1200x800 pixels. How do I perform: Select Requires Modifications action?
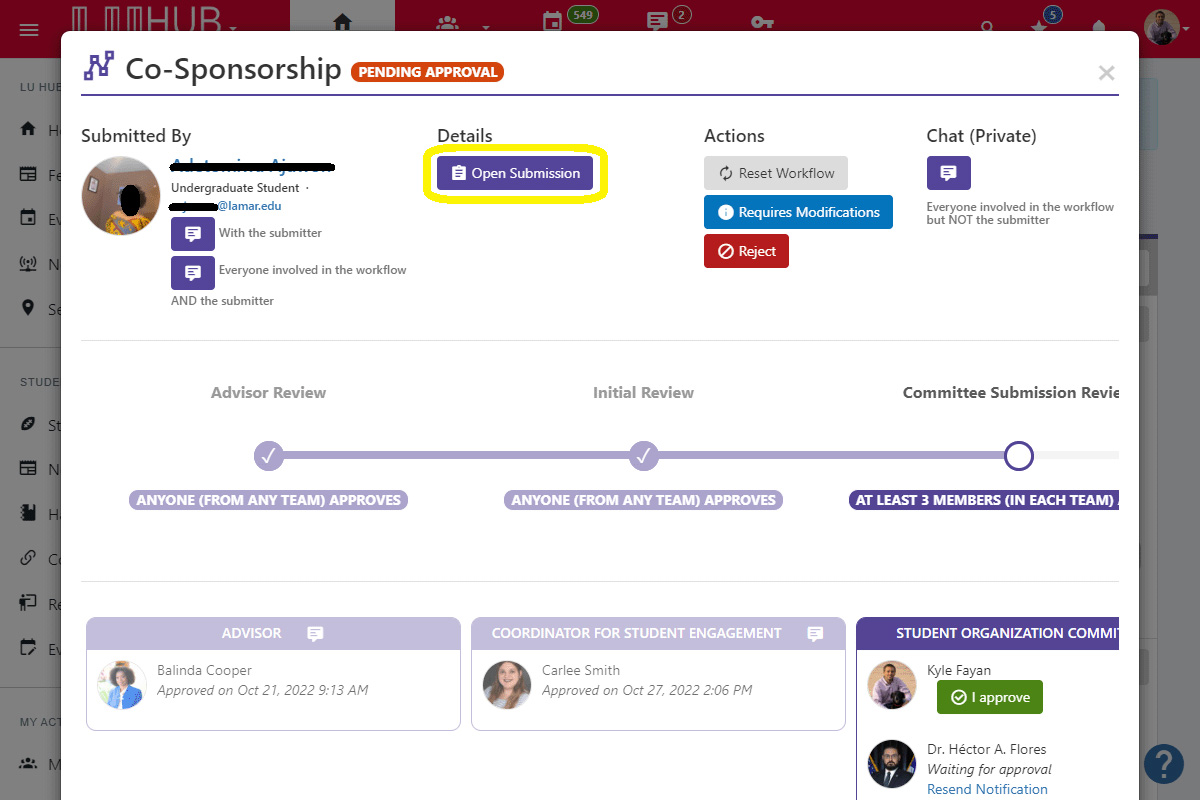[797, 212]
